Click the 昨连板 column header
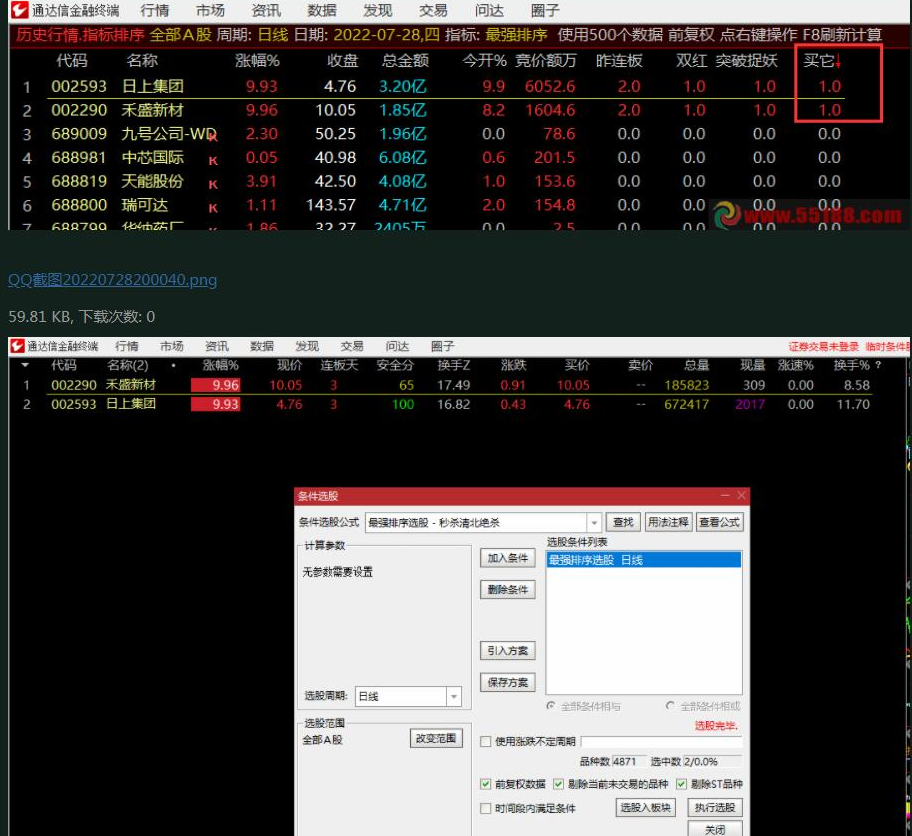 (x=619, y=61)
